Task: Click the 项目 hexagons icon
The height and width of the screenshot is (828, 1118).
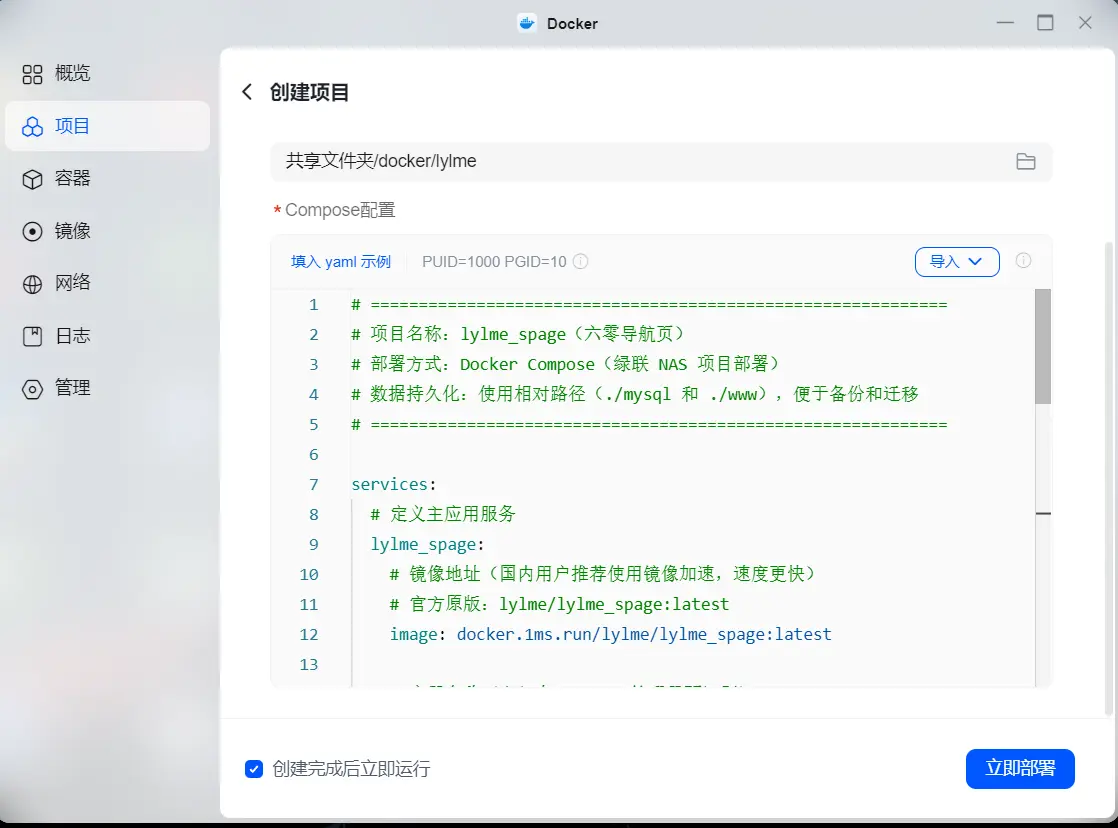Action: pyautogui.click(x=32, y=127)
